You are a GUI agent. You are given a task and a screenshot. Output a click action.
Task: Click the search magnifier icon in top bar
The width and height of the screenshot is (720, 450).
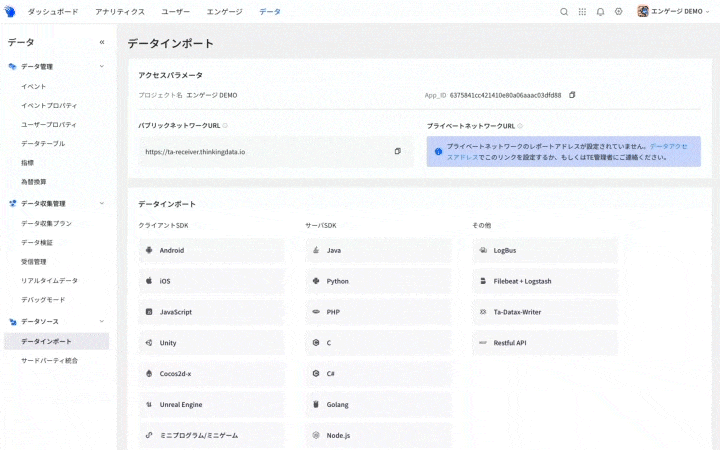(564, 12)
